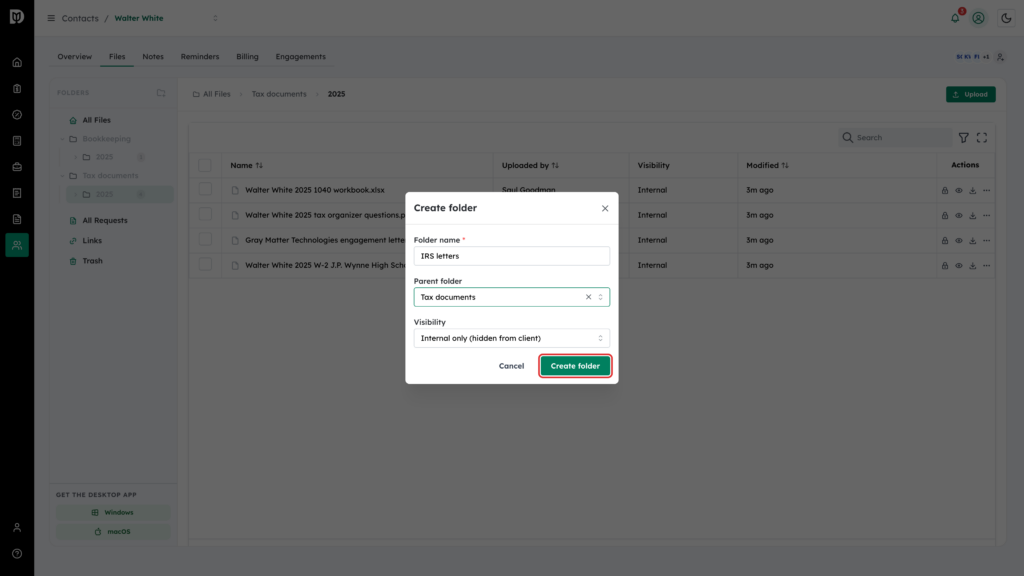Open the filter icon beside Search
This screenshot has height=576, width=1024.
pyautogui.click(x=963, y=138)
